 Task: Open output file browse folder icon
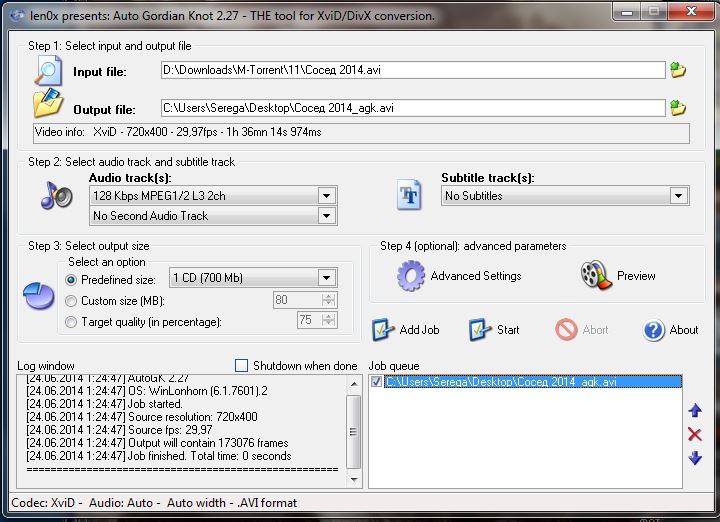pos(678,108)
